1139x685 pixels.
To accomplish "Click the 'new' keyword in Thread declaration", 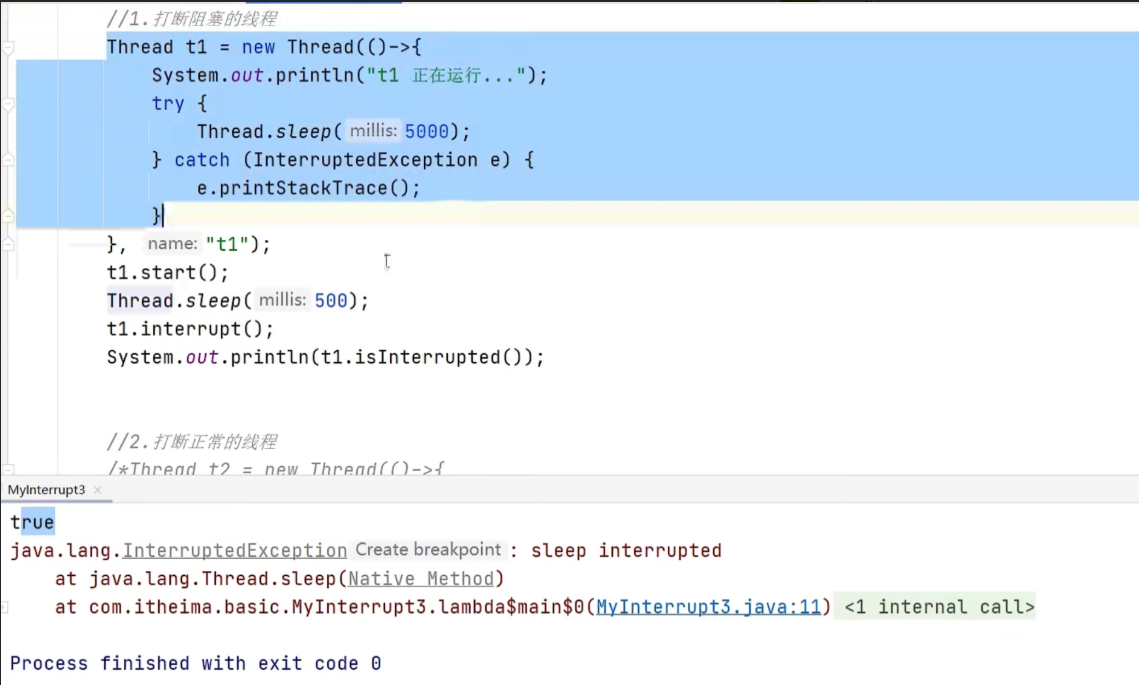I will pyautogui.click(x=259, y=47).
